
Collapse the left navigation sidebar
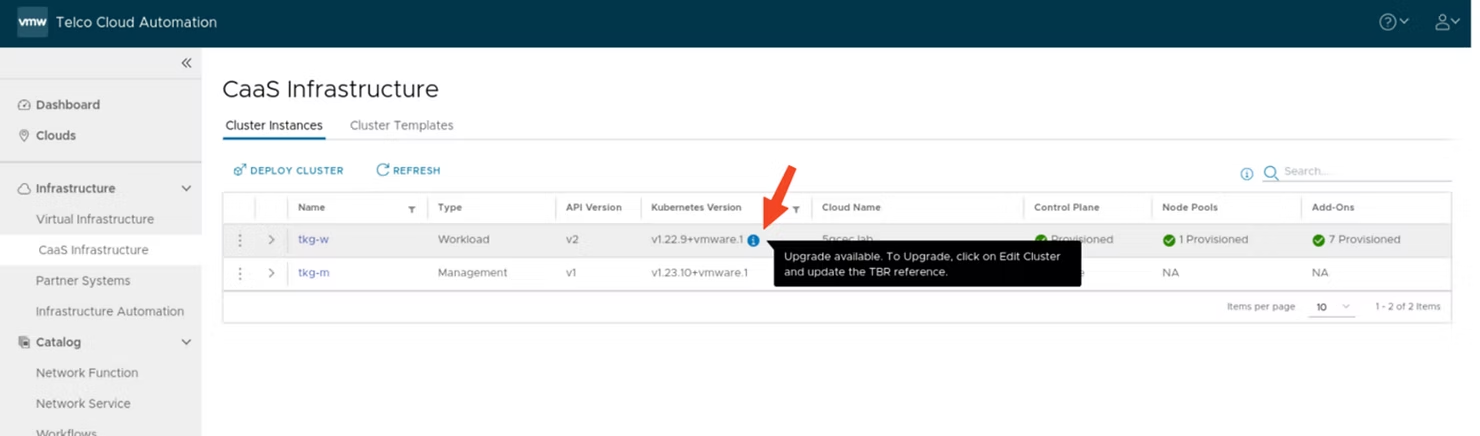(x=186, y=63)
